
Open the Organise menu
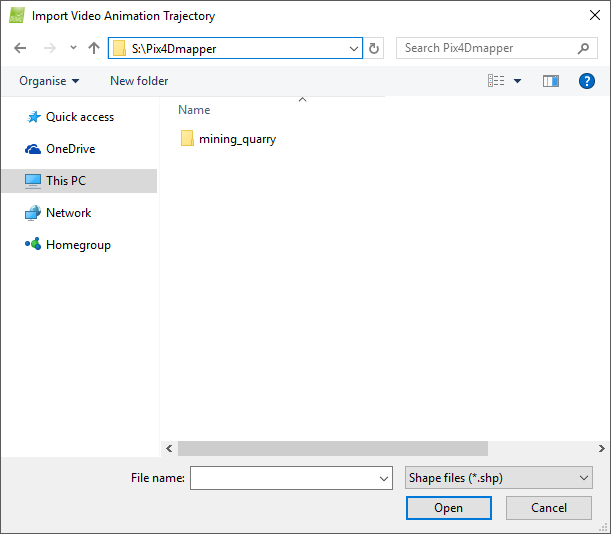(x=48, y=81)
